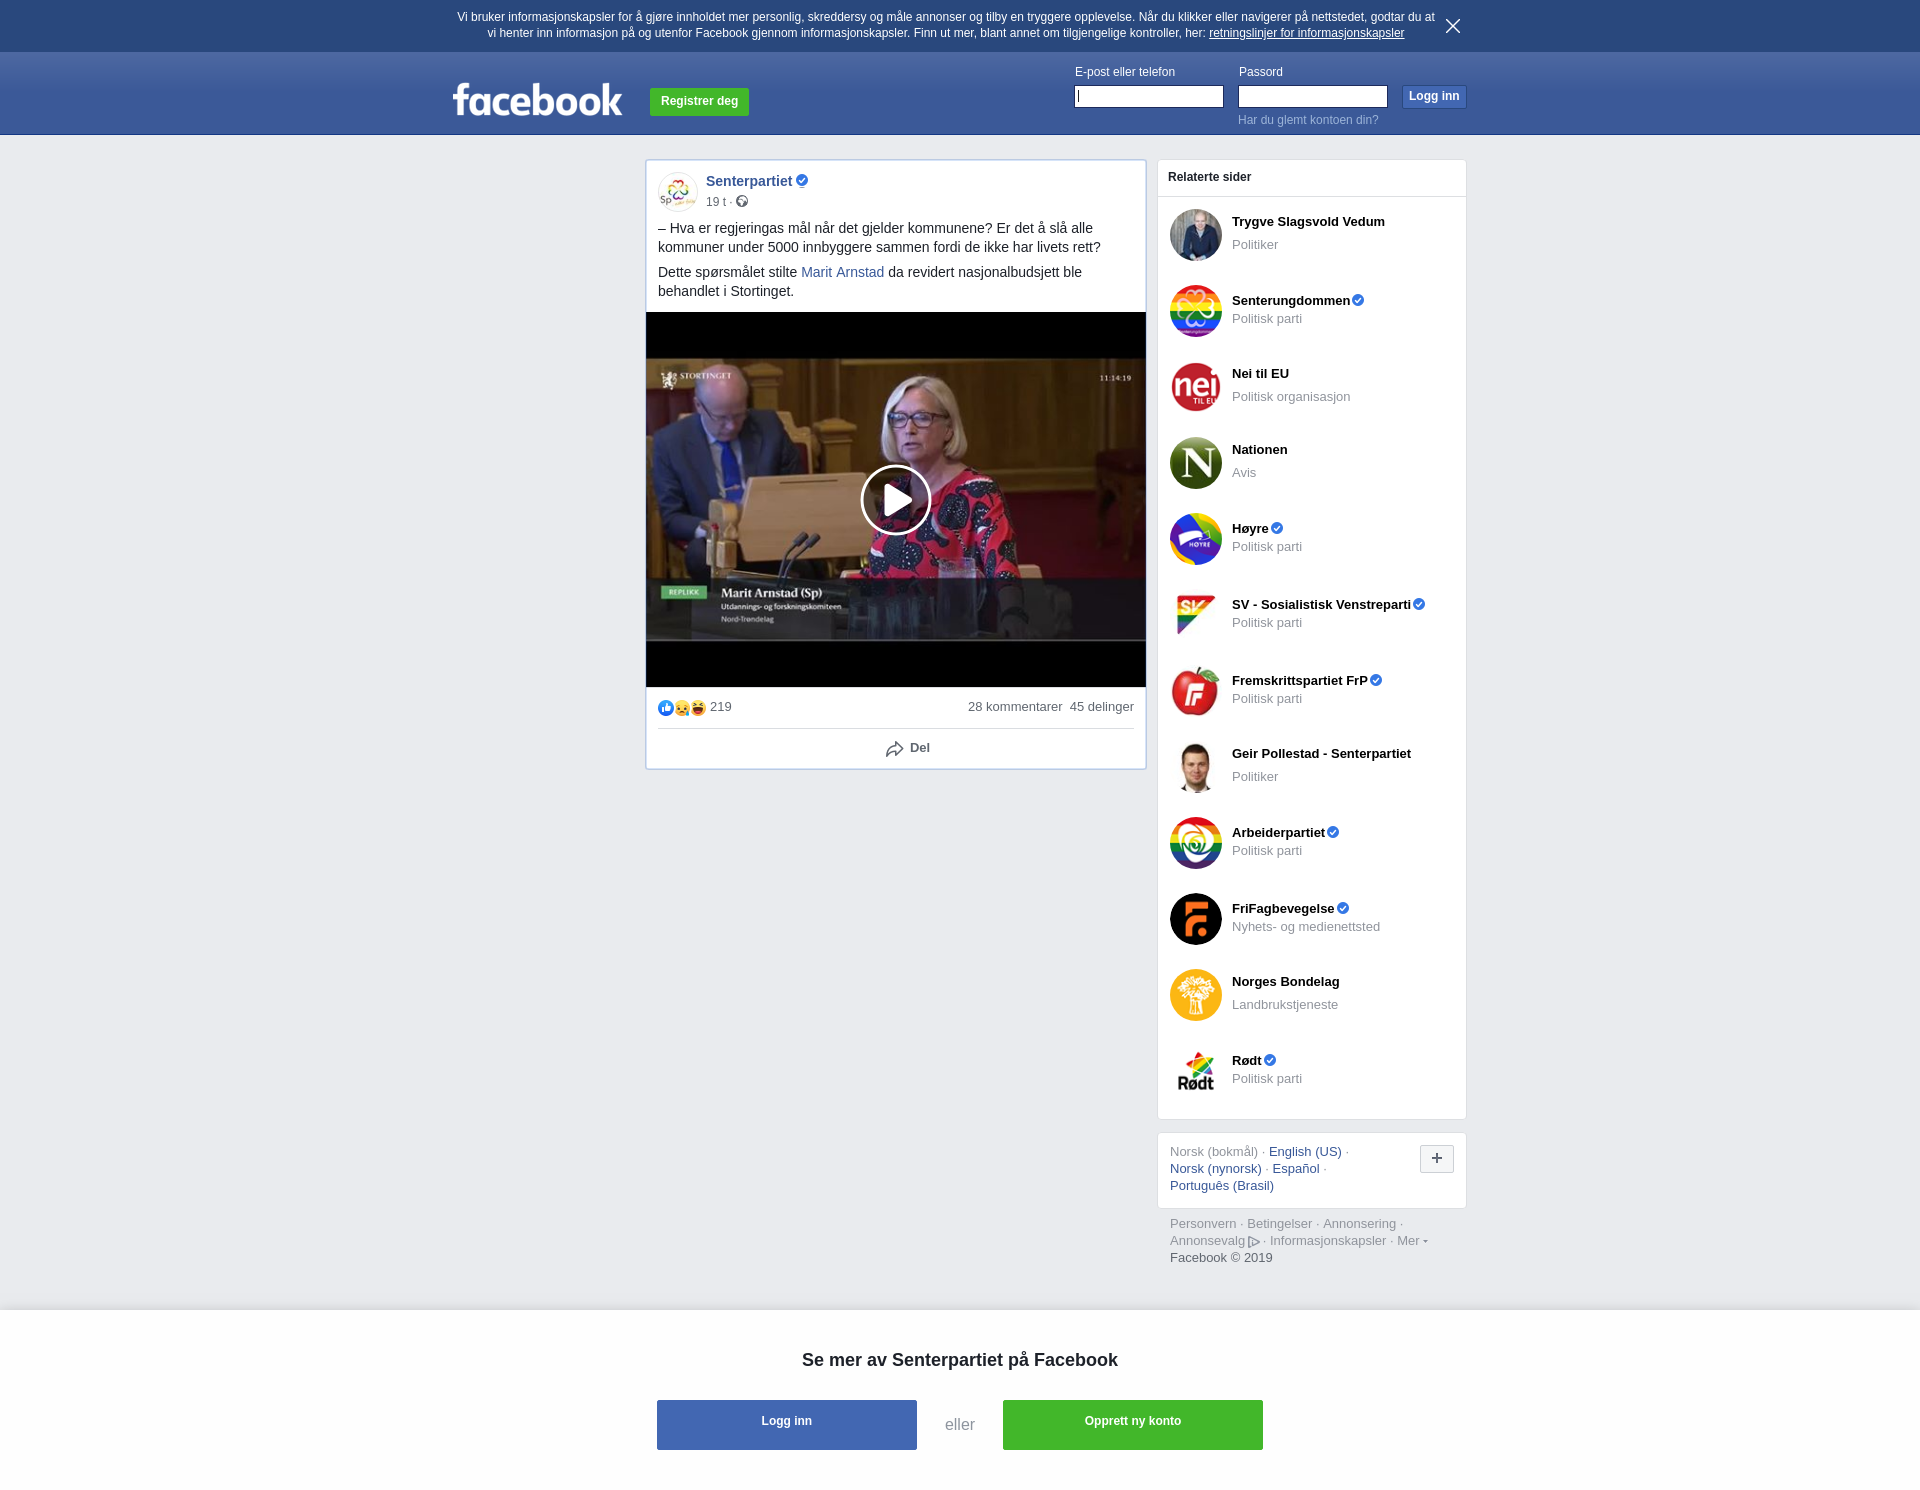Open Geir Pollestad profile picture
This screenshot has width=1920, height=1490.
tap(1196, 767)
